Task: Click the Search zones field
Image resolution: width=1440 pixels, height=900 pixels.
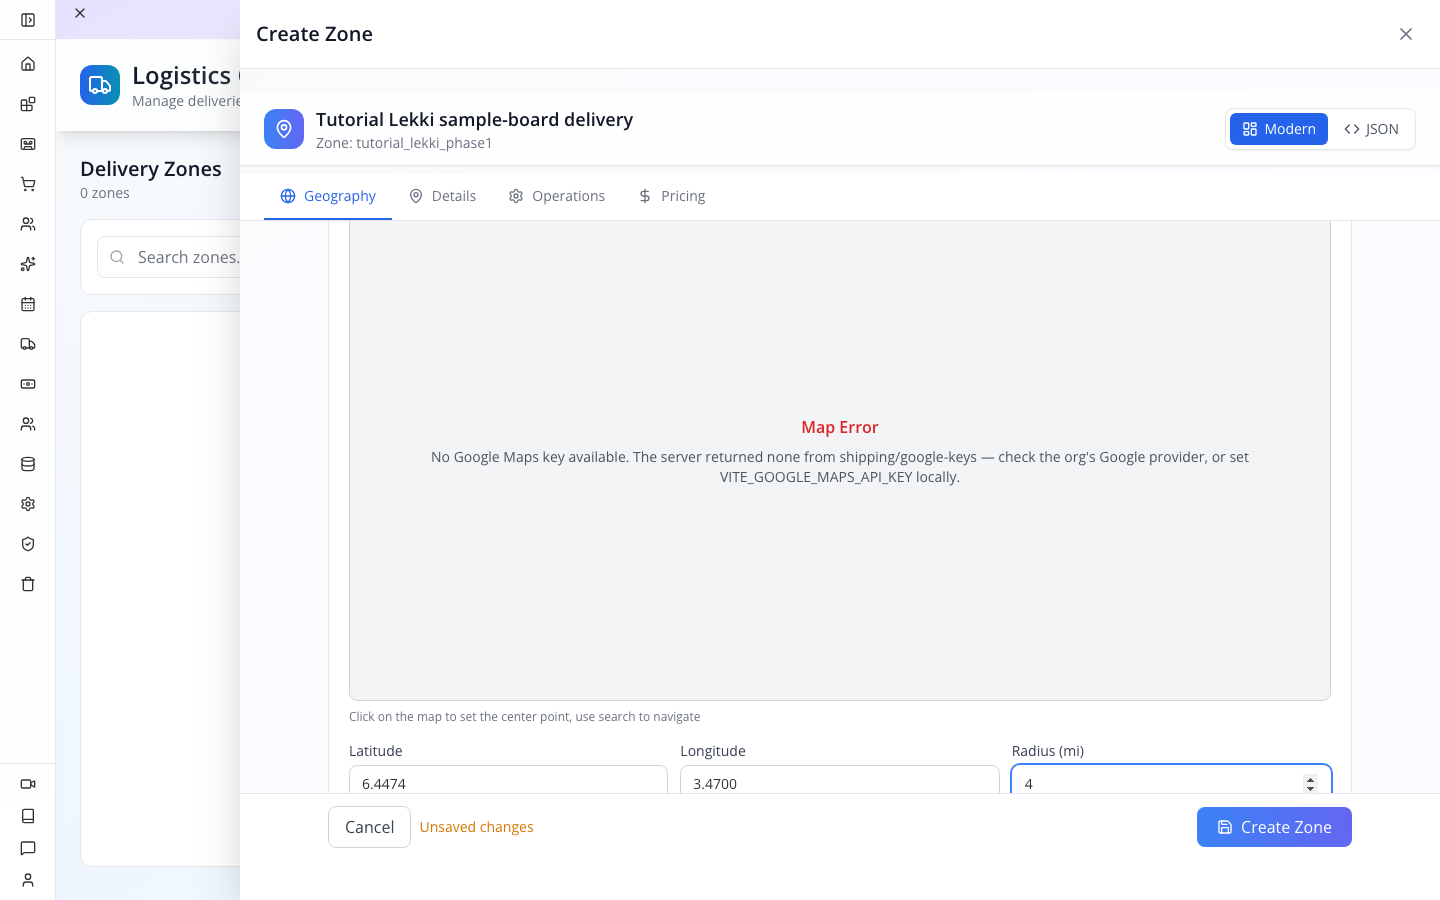Action: [170, 257]
